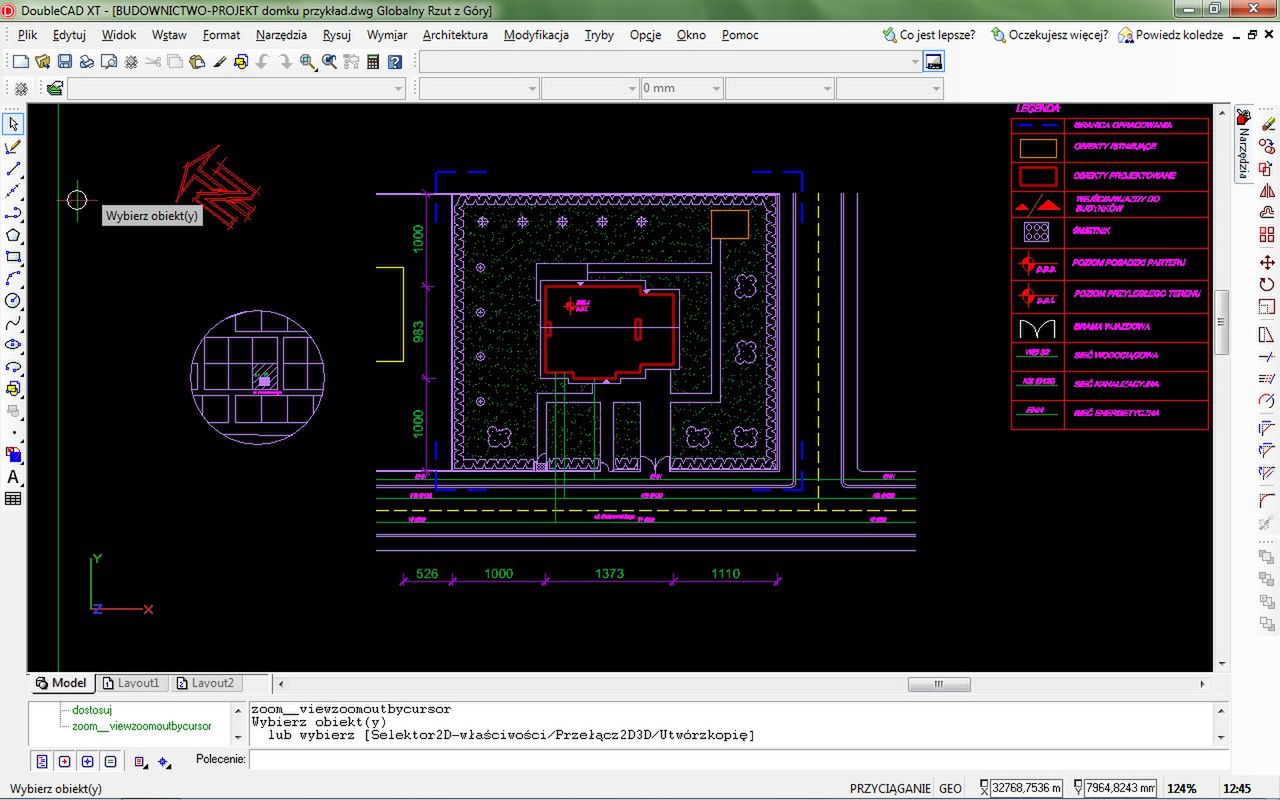The width and height of the screenshot is (1280, 800).
Task: Expand the layer dropdown list
Action: click(x=399, y=88)
